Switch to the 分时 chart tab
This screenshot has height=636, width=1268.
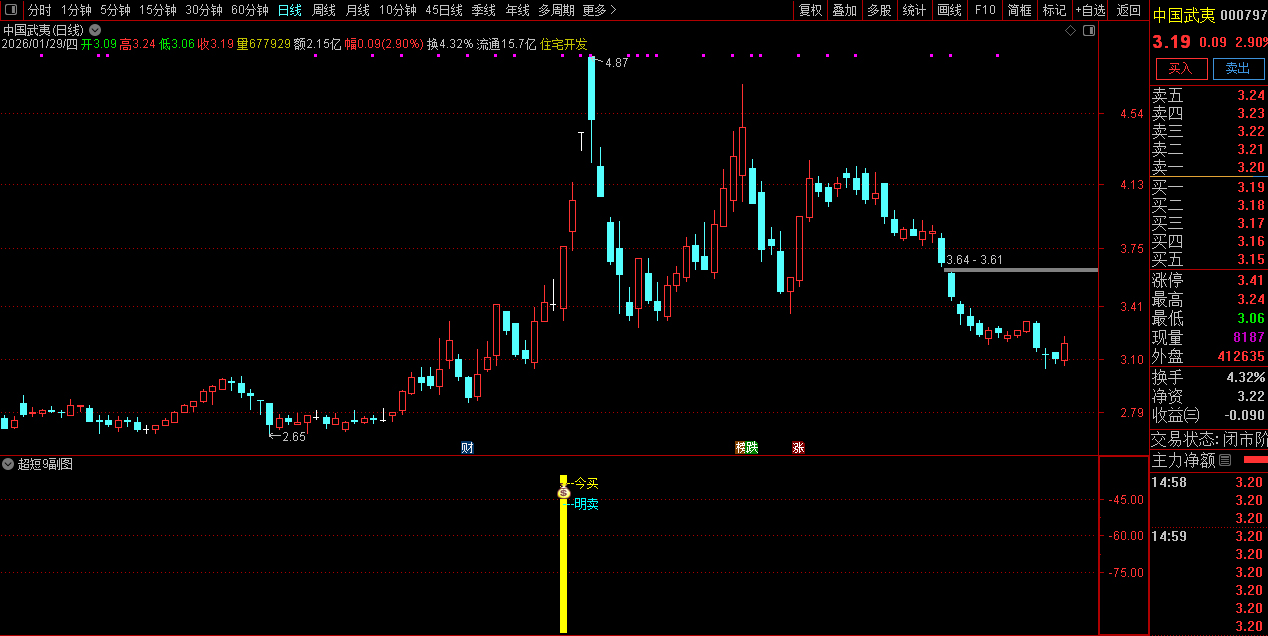[39, 10]
